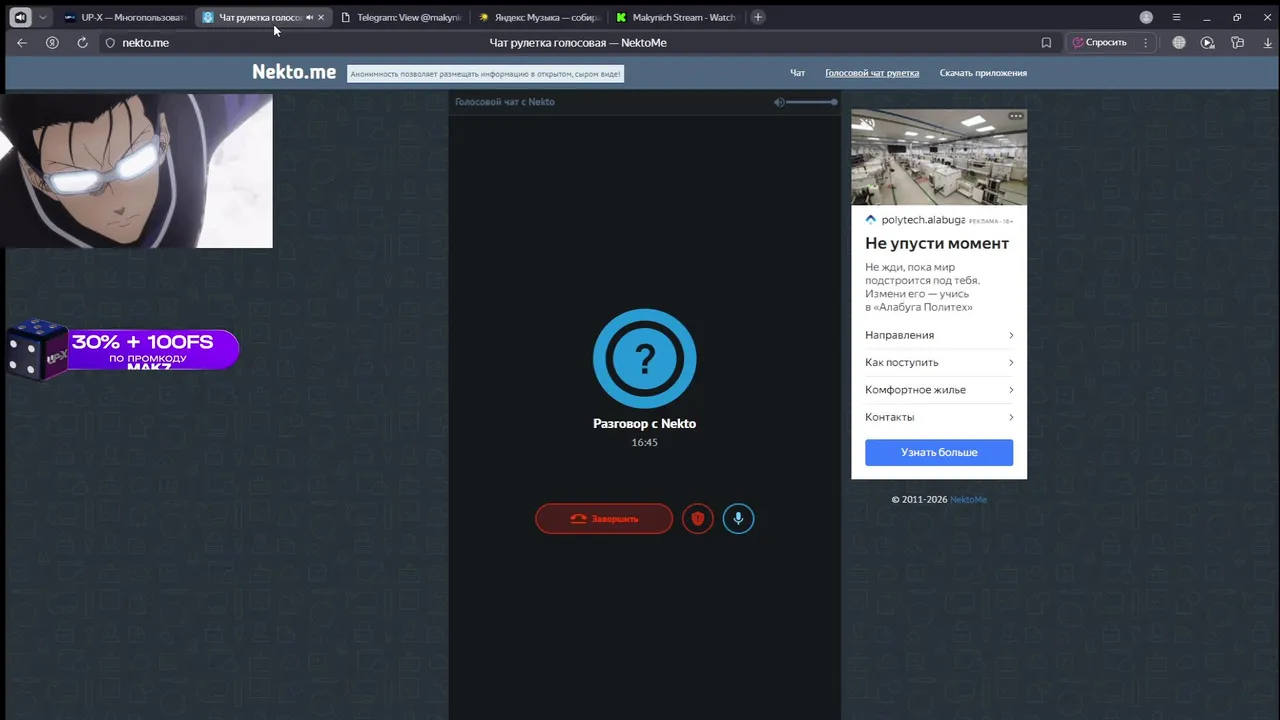Image resolution: width=1280 pixels, height=720 pixels.
Task: Switch to the Яндекс Музыка tab
Action: [538, 17]
